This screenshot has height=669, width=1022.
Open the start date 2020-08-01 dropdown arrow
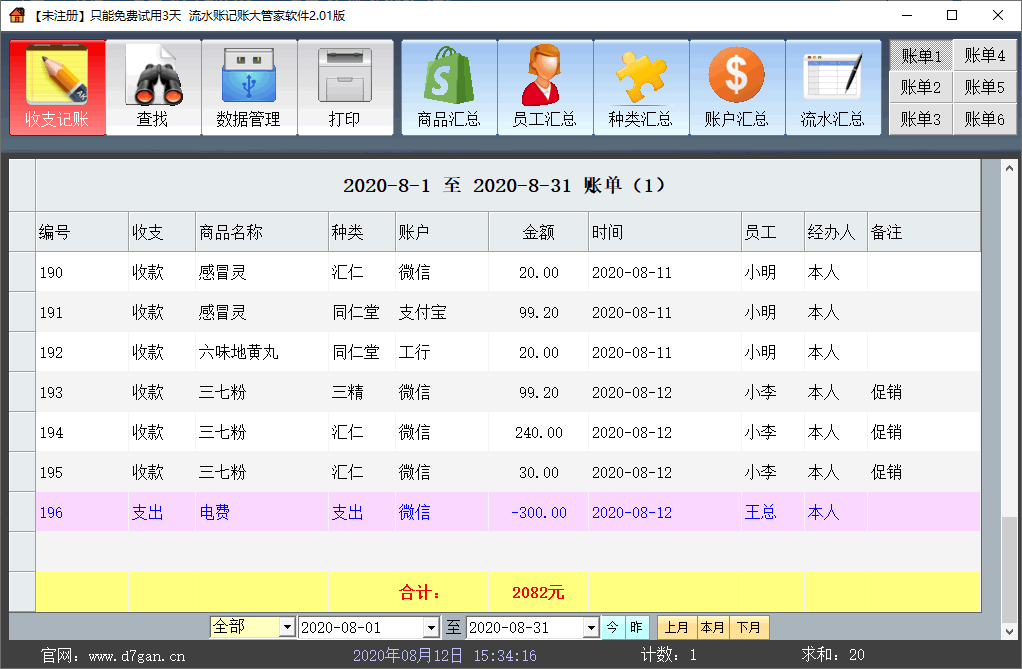point(430,627)
